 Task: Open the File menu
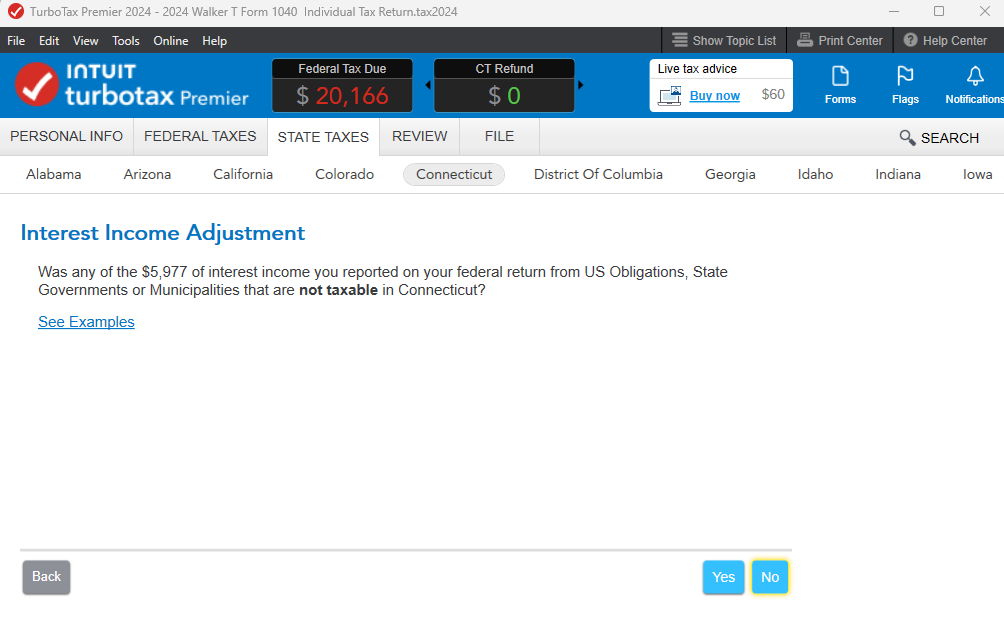(x=16, y=41)
